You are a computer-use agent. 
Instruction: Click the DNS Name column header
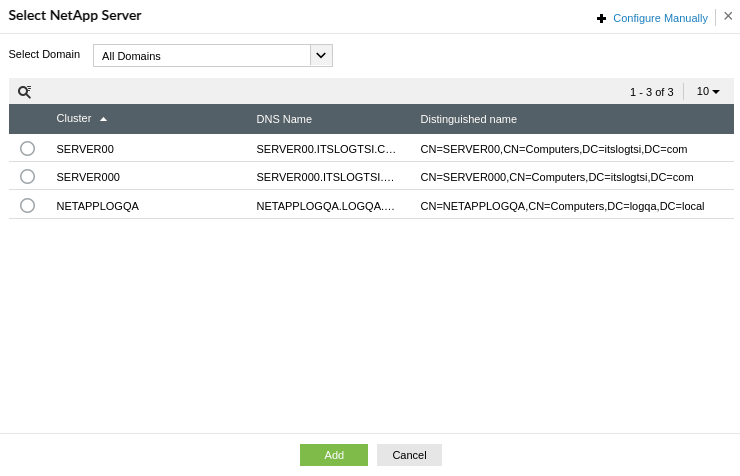pyautogui.click(x=284, y=119)
